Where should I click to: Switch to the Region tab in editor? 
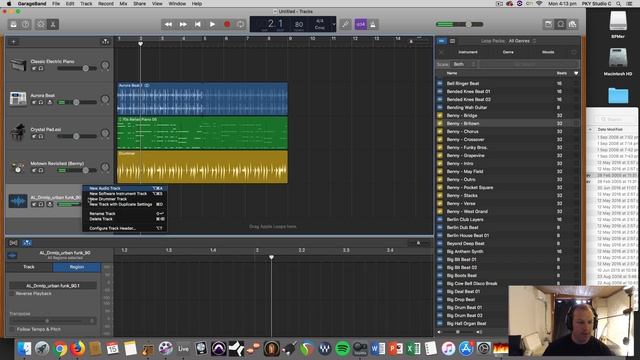tap(76, 267)
